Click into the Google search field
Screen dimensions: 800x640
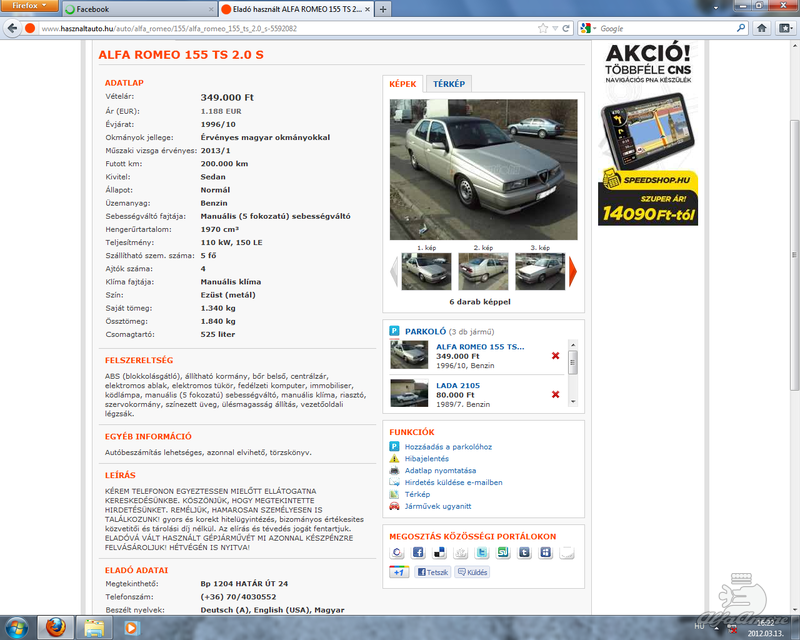click(666, 28)
